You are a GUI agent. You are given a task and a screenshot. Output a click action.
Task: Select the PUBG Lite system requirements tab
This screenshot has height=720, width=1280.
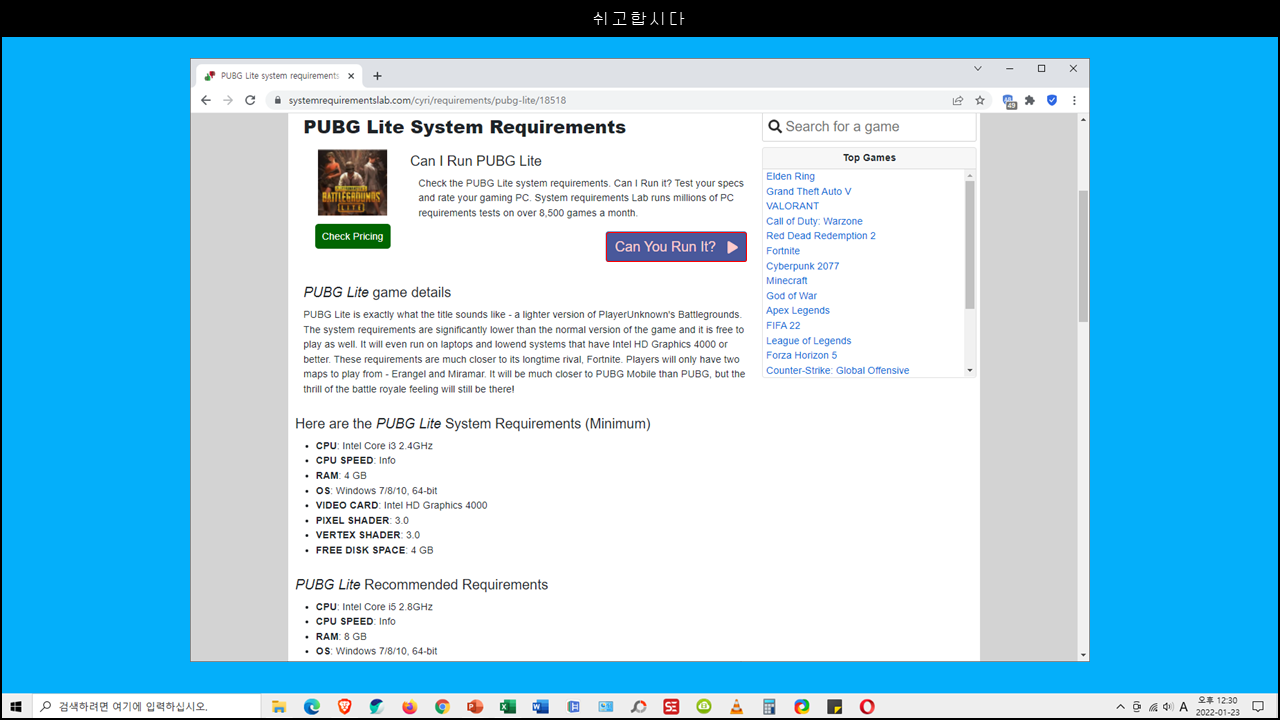[279, 76]
